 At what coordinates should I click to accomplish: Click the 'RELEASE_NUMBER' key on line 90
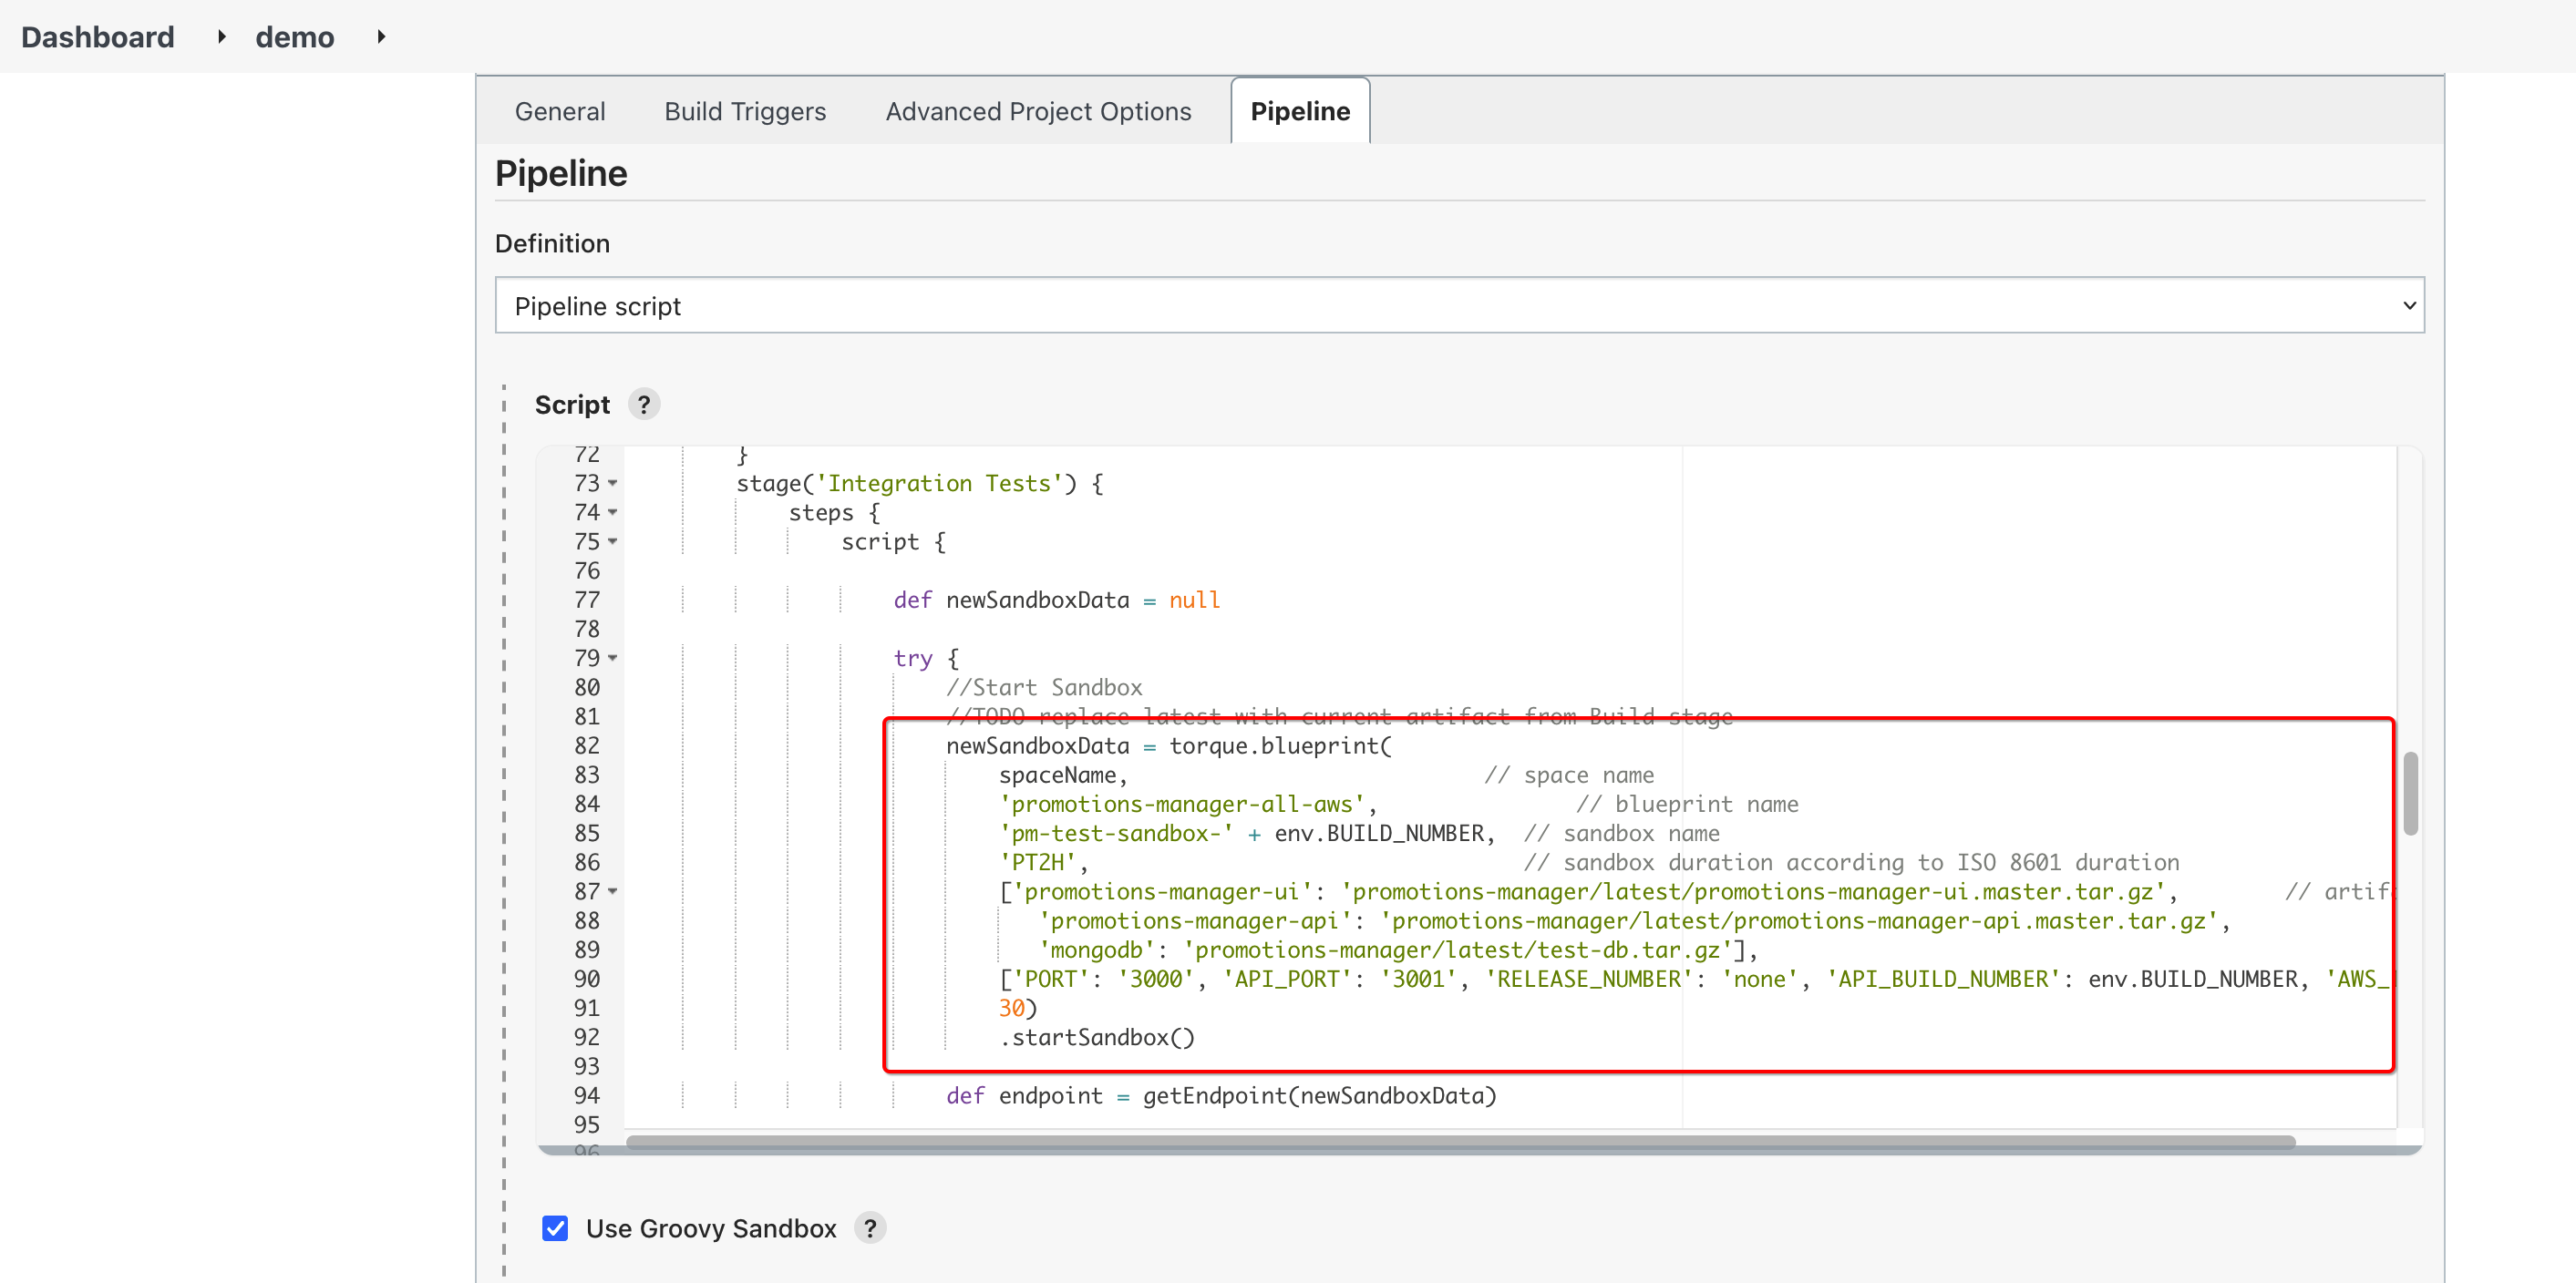click(1588, 979)
